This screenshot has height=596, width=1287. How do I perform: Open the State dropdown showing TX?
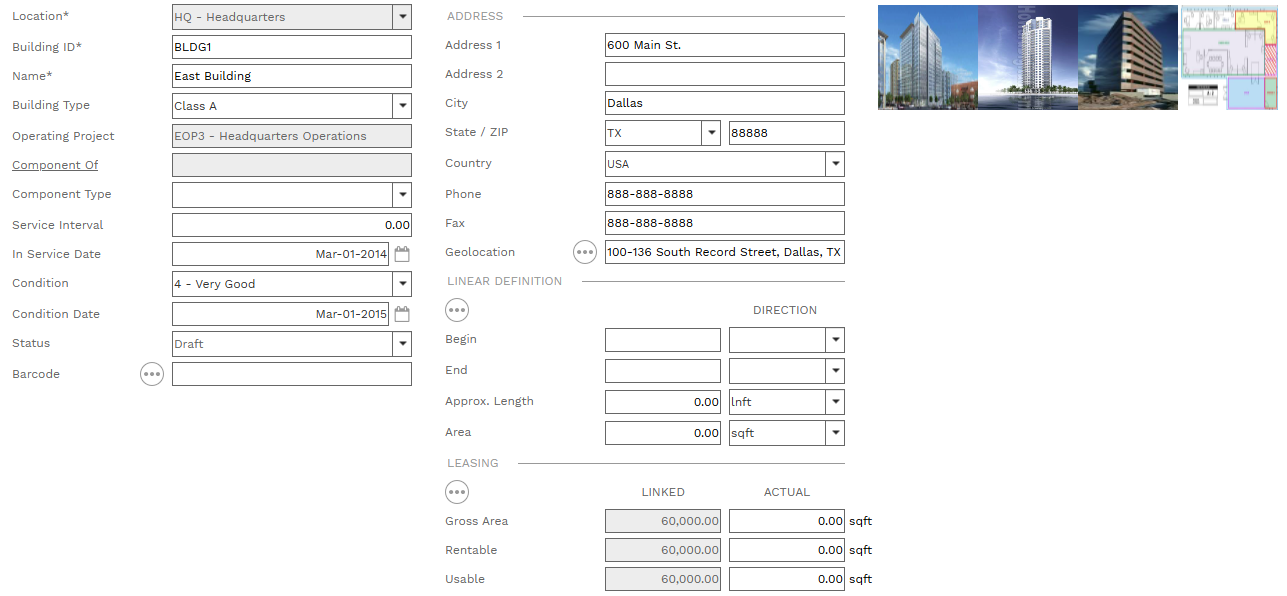711,133
